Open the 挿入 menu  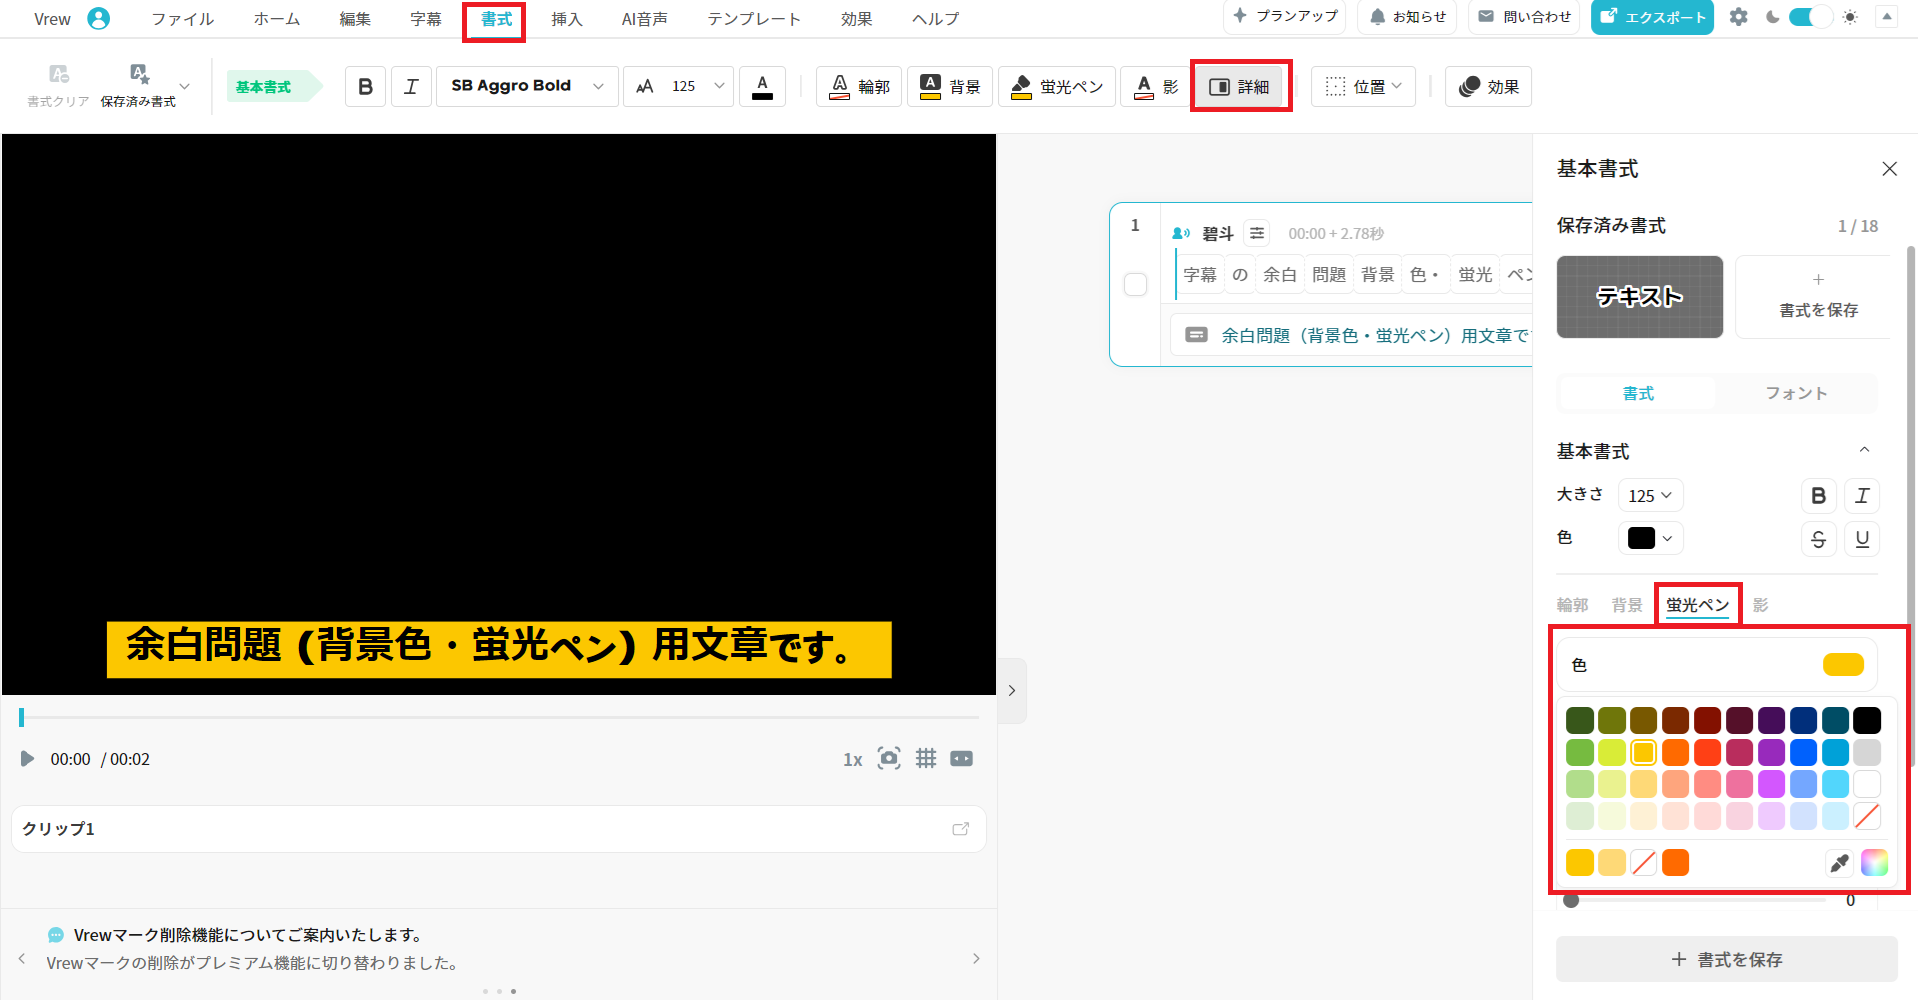pyautogui.click(x=567, y=19)
